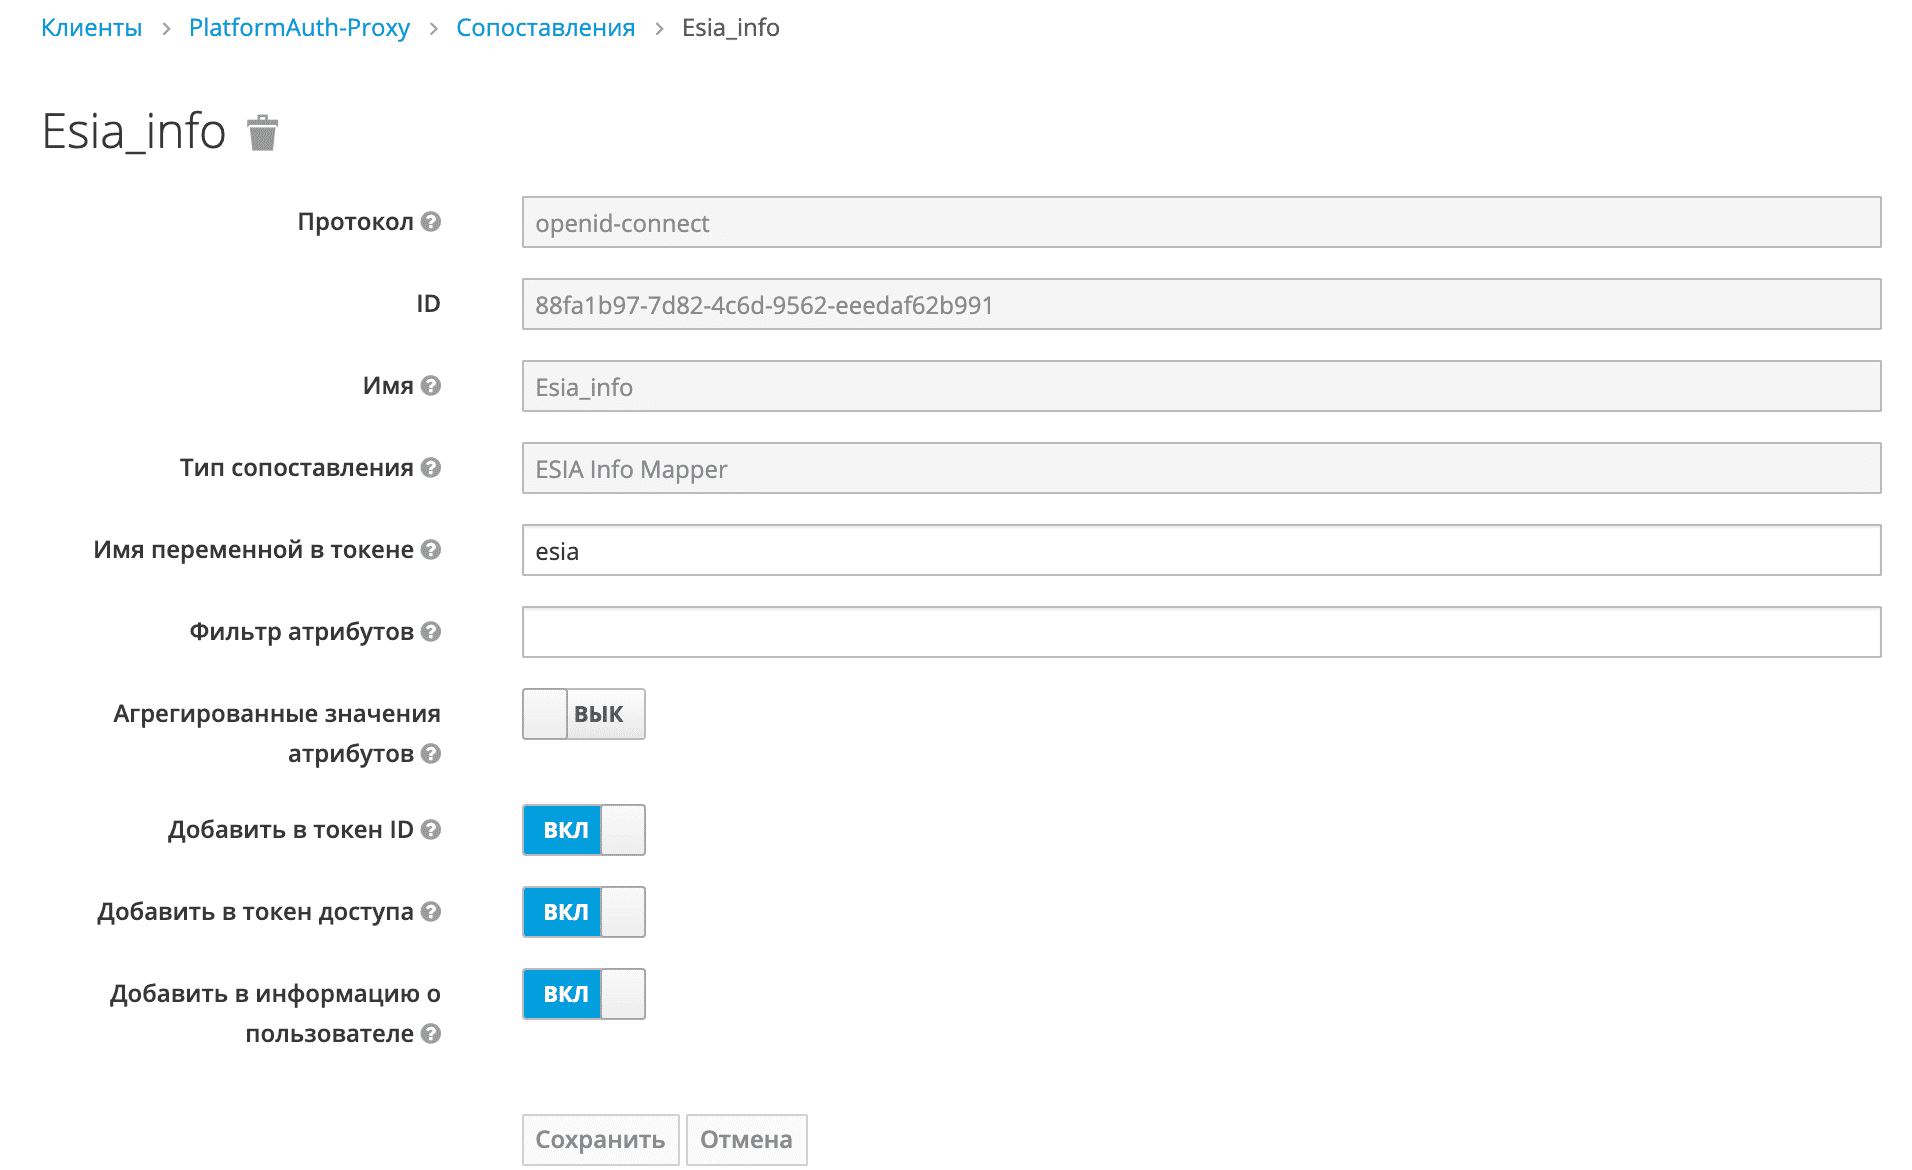The height and width of the screenshot is (1170, 1912).
Task: Turn off Добавить в токен доступа
Action: pyautogui.click(x=583, y=911)
